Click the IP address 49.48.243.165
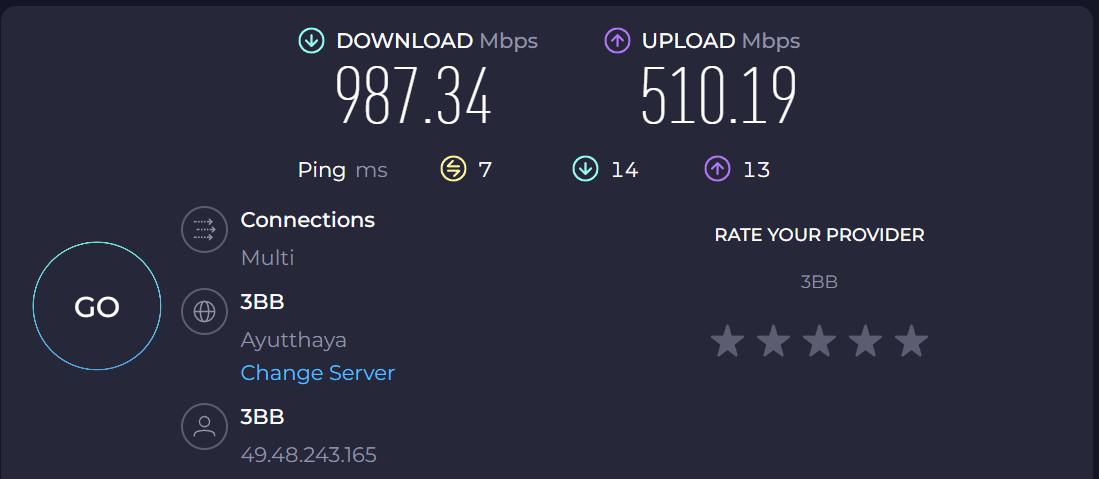Image resolution: width=1099 pixels, height=479 pixels. (x=309, y=455)
